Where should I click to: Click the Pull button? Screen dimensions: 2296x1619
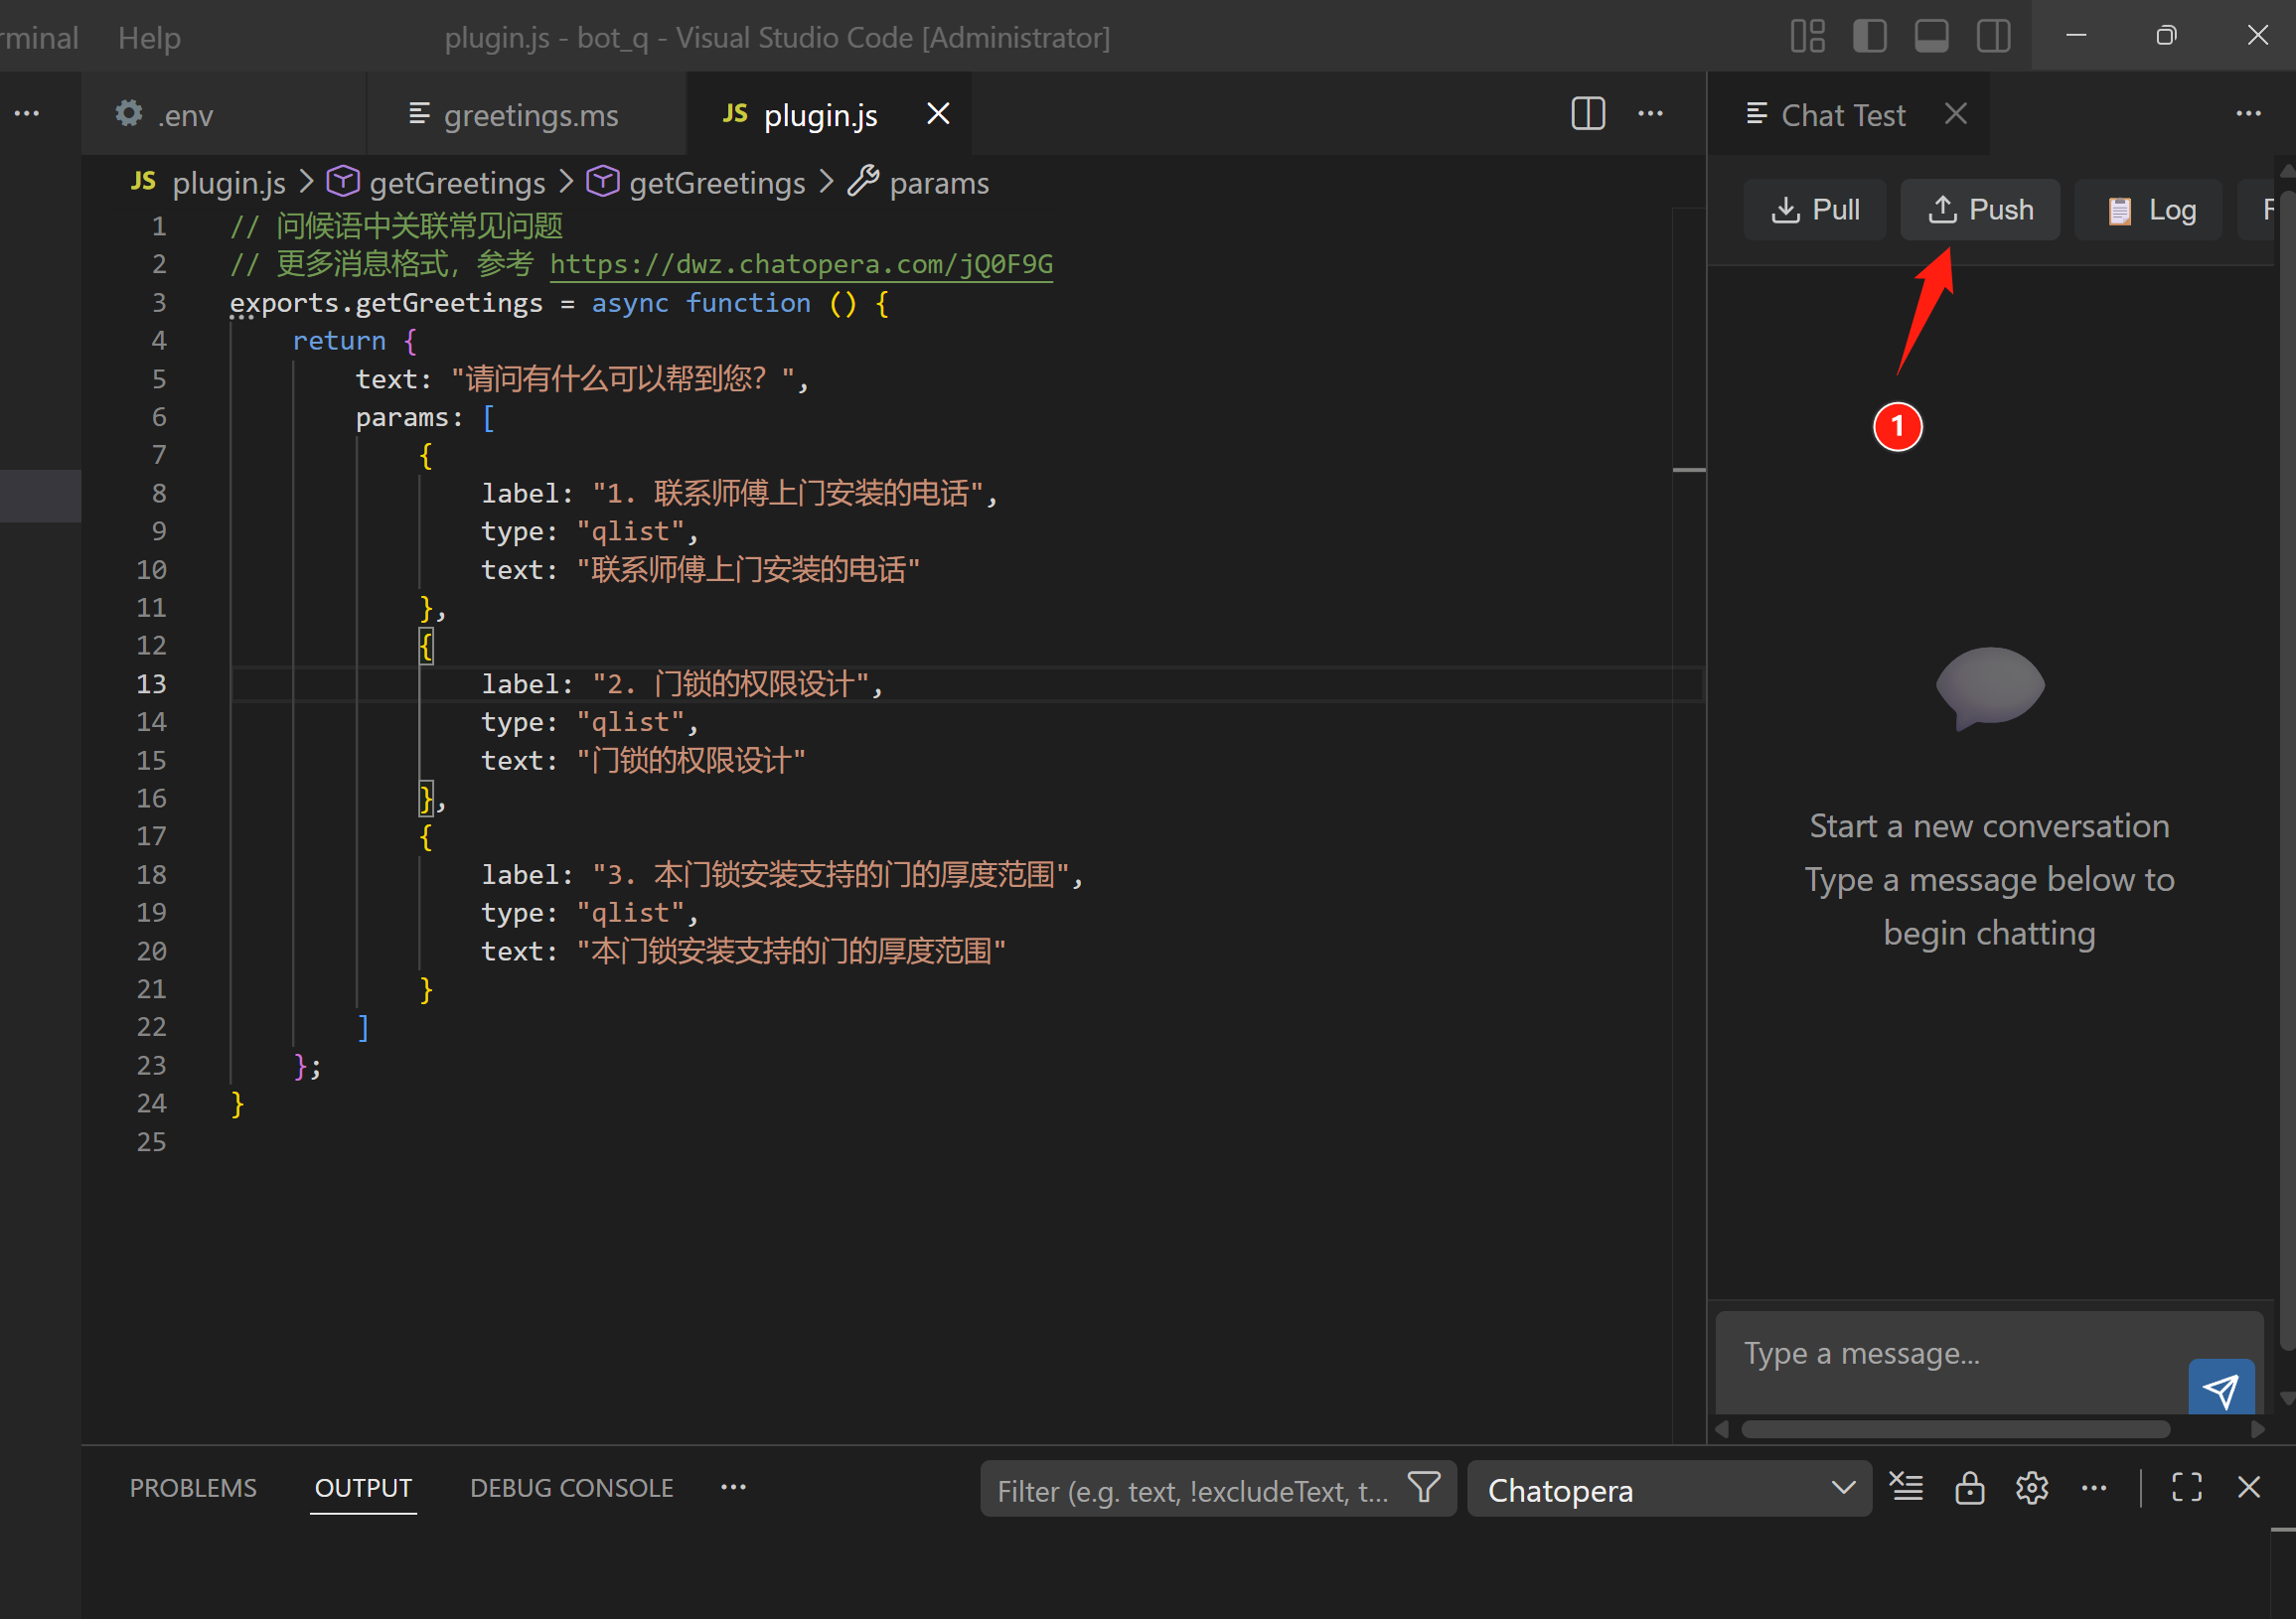pos(1815,210)
